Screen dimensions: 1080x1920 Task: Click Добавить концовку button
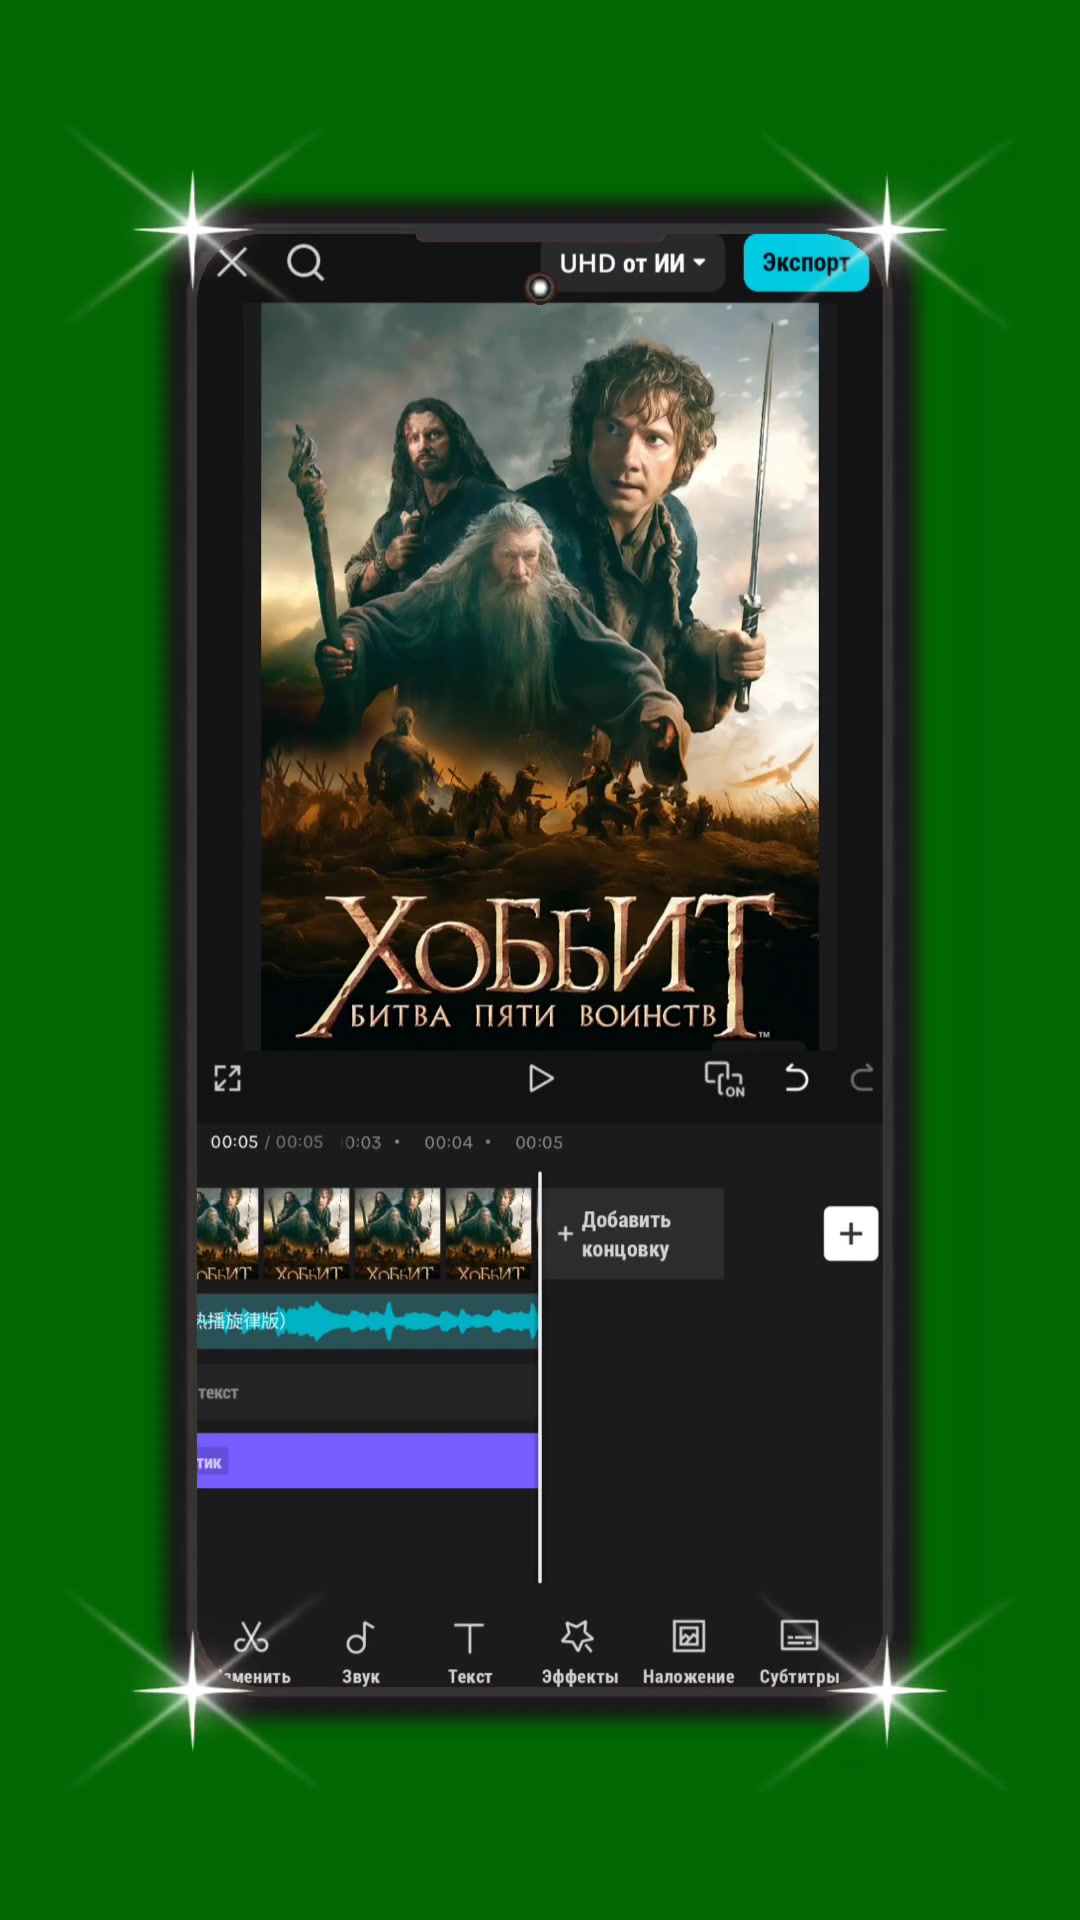(633, 1234)
